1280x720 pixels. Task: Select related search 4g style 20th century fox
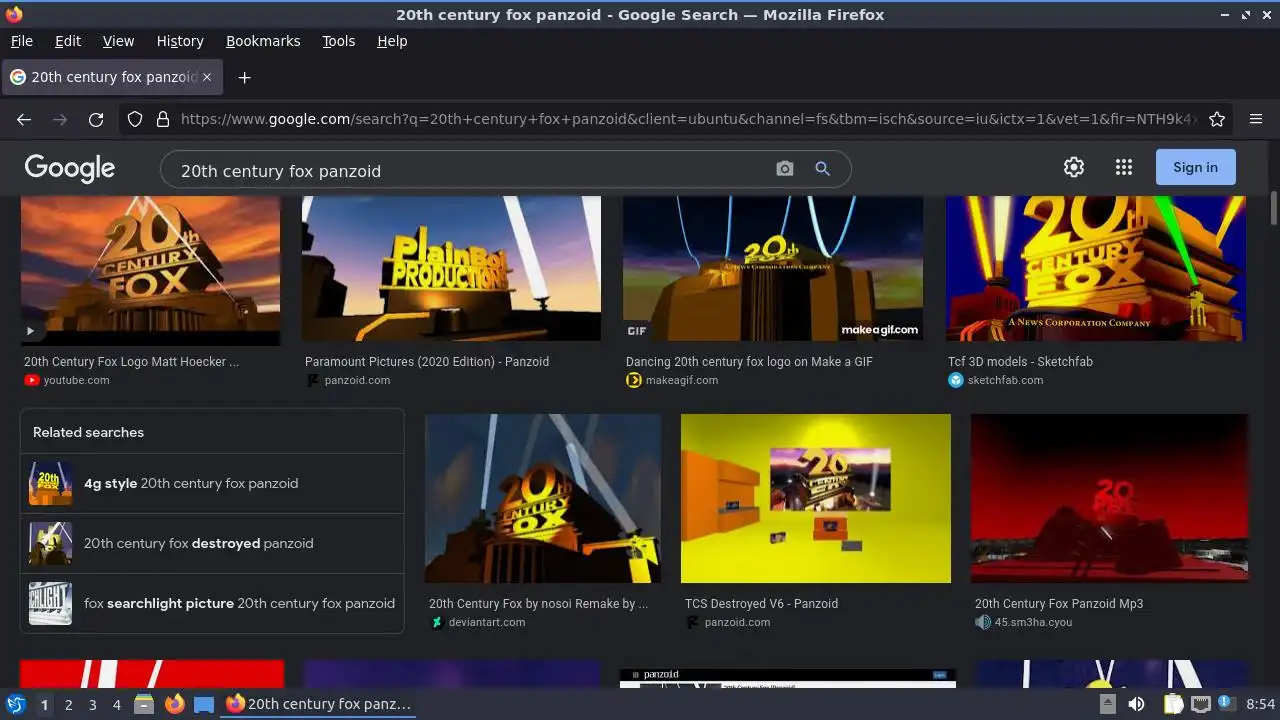(x=212, y=483)
